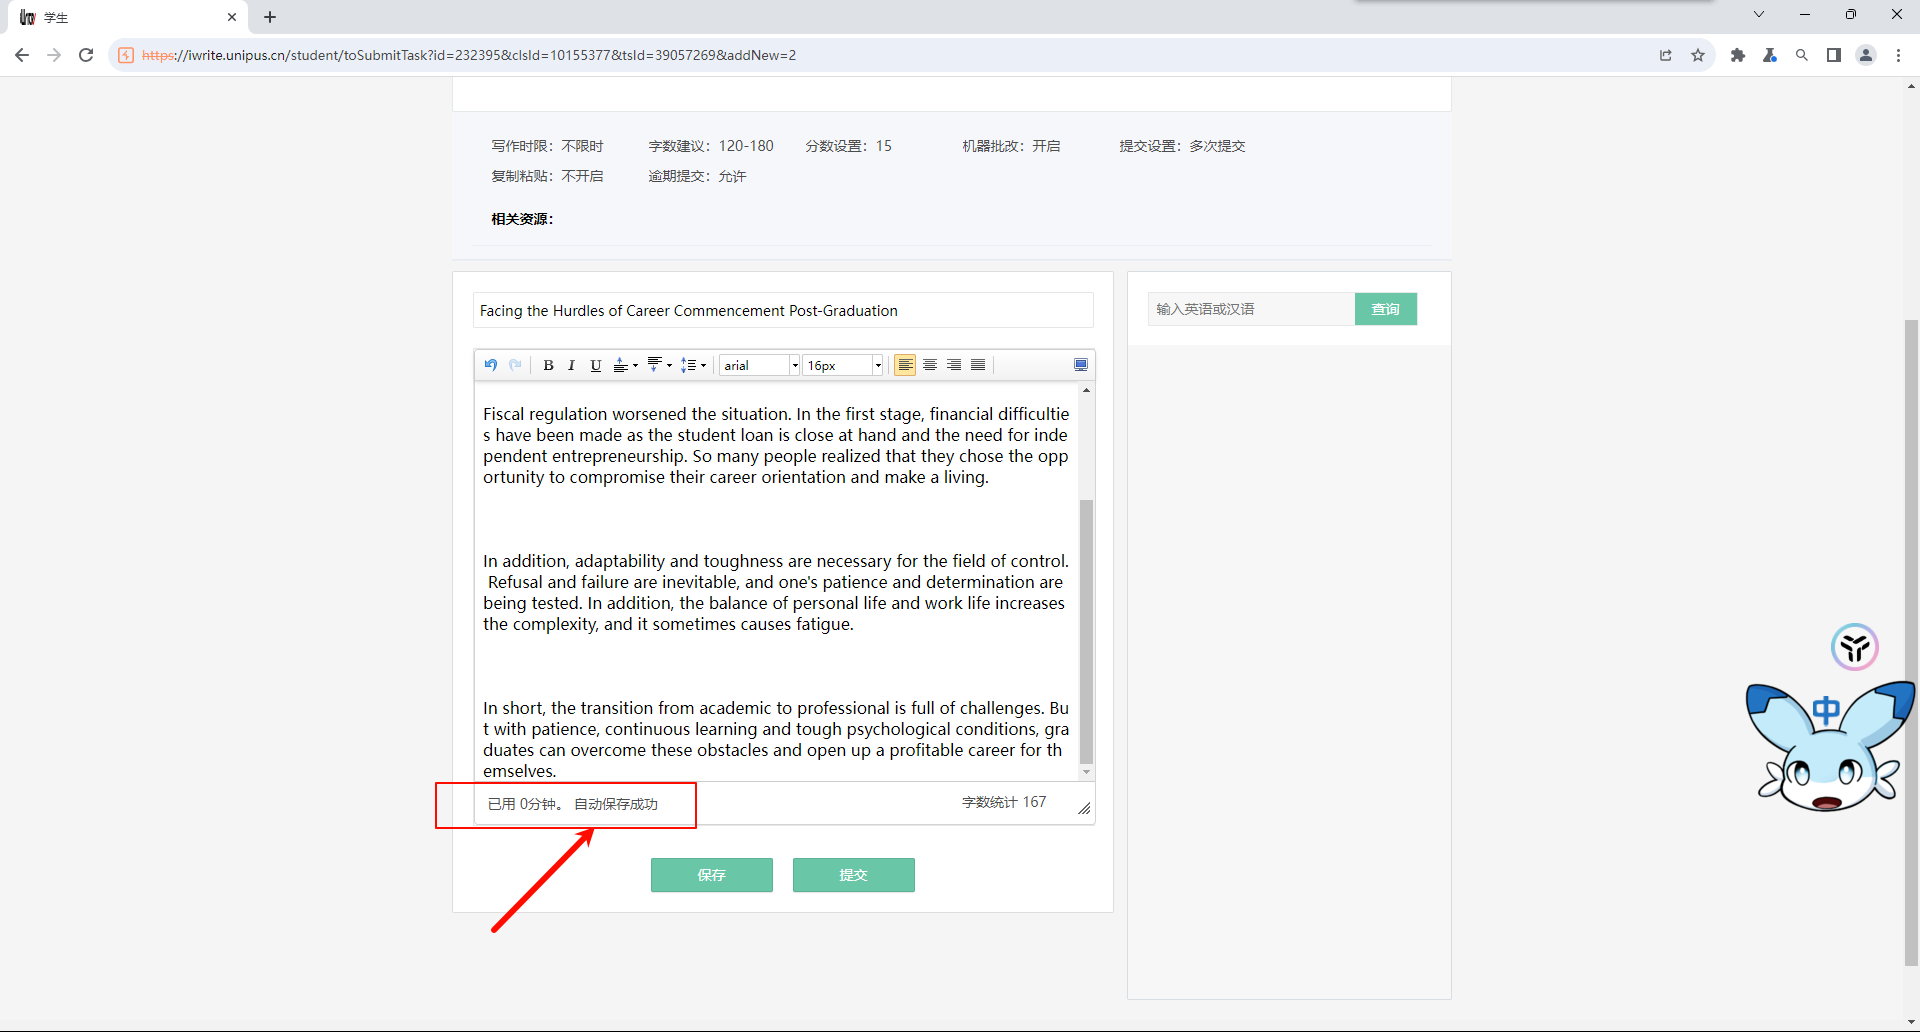Click the dictionary search input field
The height and width of the screenshot is (1032, 1920).
(1251, 309)
